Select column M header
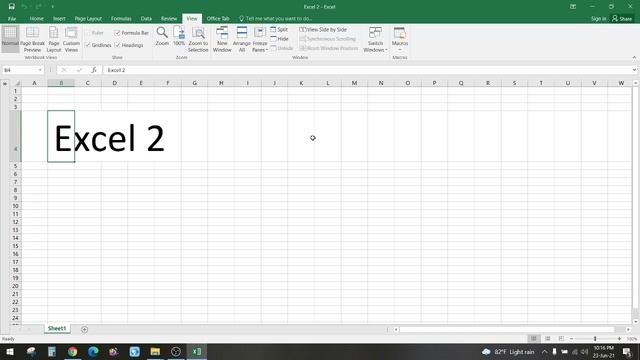Image resolution: width=640 pixels, height=360 pixels. coord(354,83)
